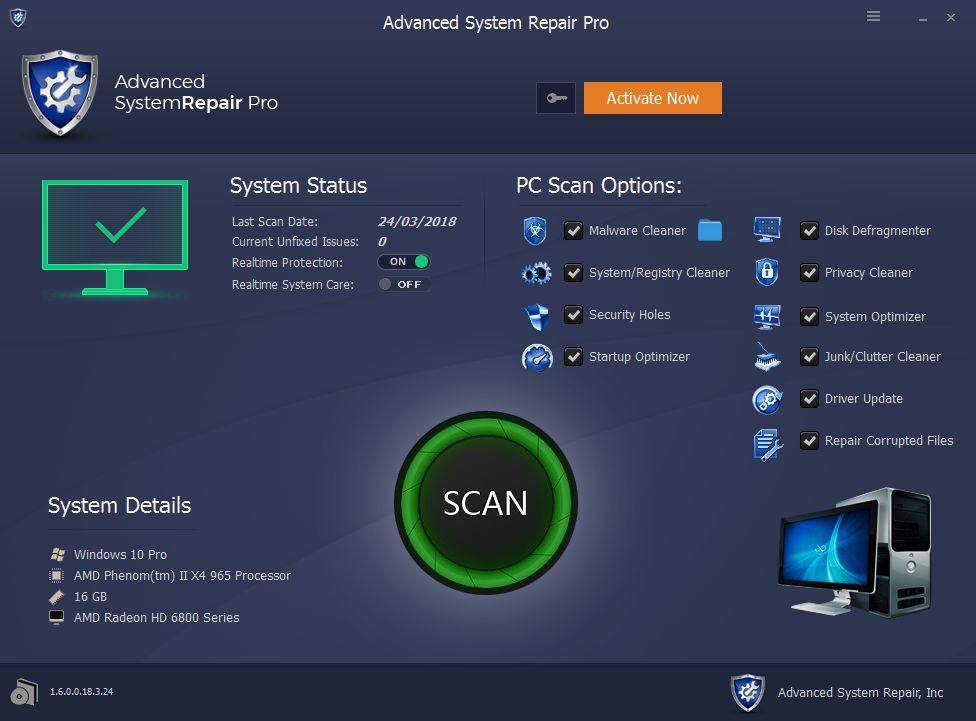Click the 16 GB memory text
The image size is (976, 721).
90,596
